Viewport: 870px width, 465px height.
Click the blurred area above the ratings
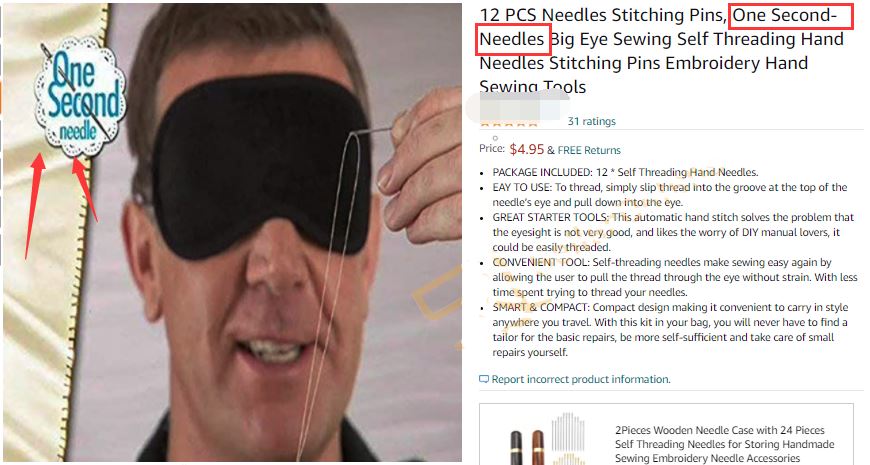click(518, 107)
